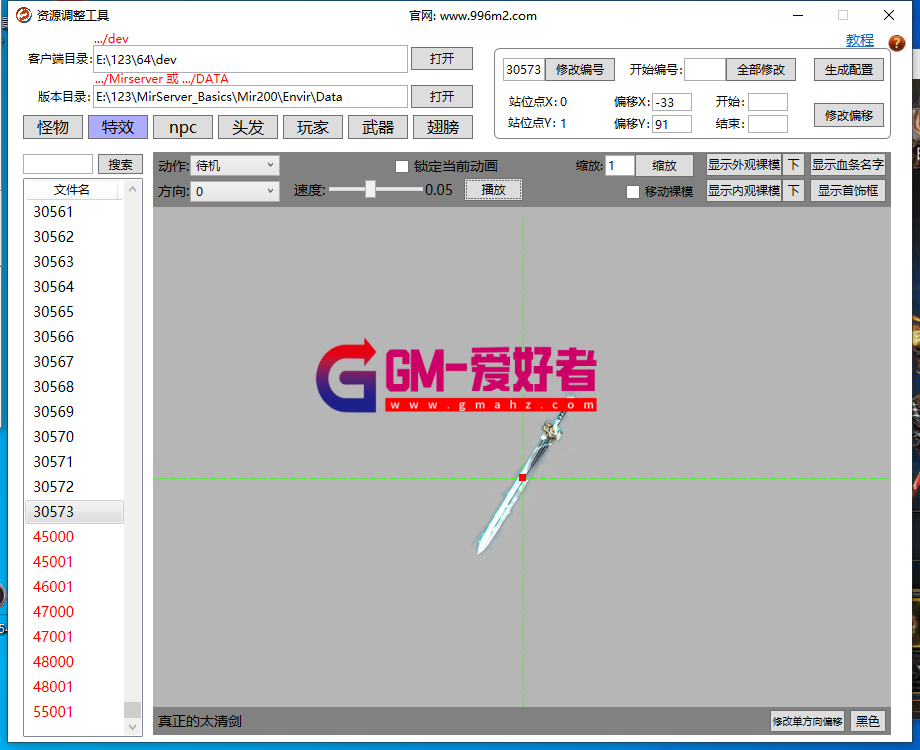Click the 修改单方向偏移 button
Image resolution: width=920 pixels, height=750 pixels.
[x=807, y=721]
